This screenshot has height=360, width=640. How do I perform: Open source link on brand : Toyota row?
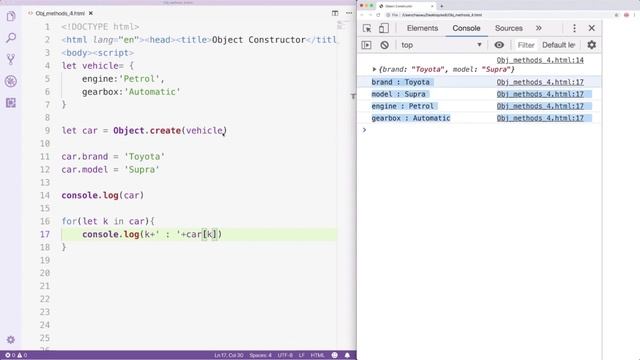tap(540, 82)
